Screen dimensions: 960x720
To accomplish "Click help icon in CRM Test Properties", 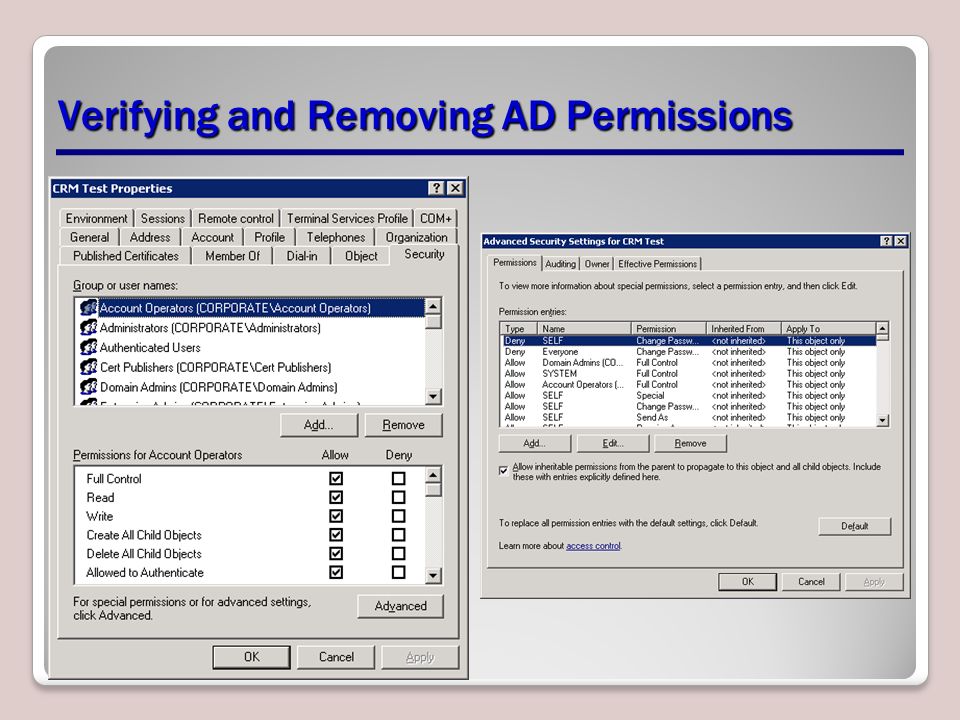I will pyautogui.click(x=435, y=188).
